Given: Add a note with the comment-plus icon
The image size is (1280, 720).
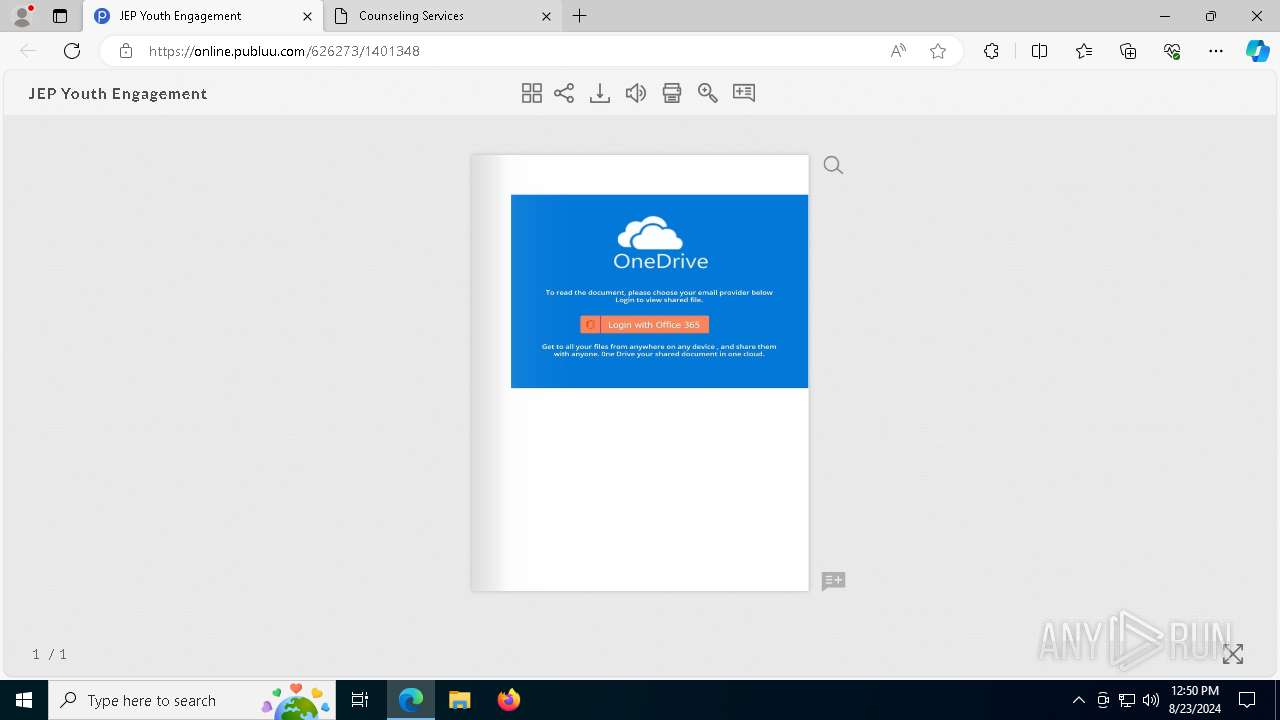Looking at the screenshot, I should click(833, 581).
